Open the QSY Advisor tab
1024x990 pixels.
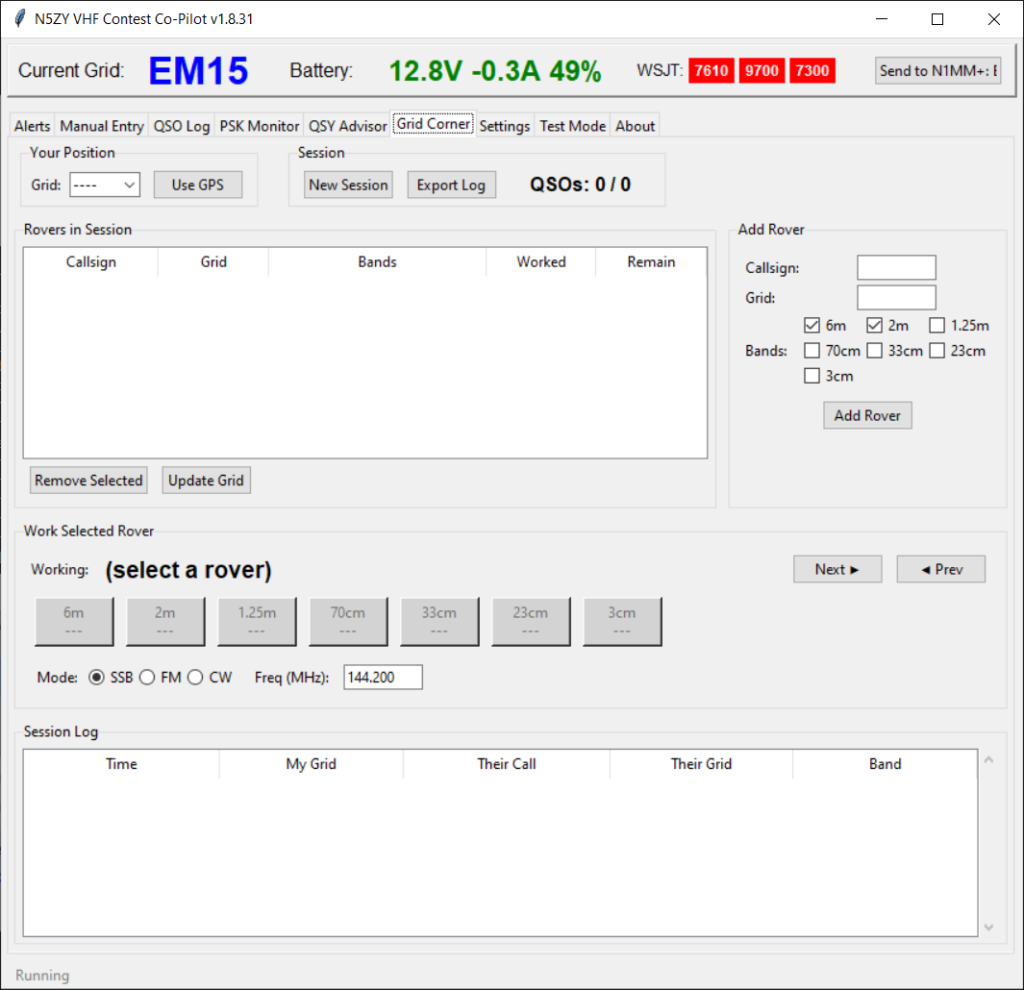(347, 126)
